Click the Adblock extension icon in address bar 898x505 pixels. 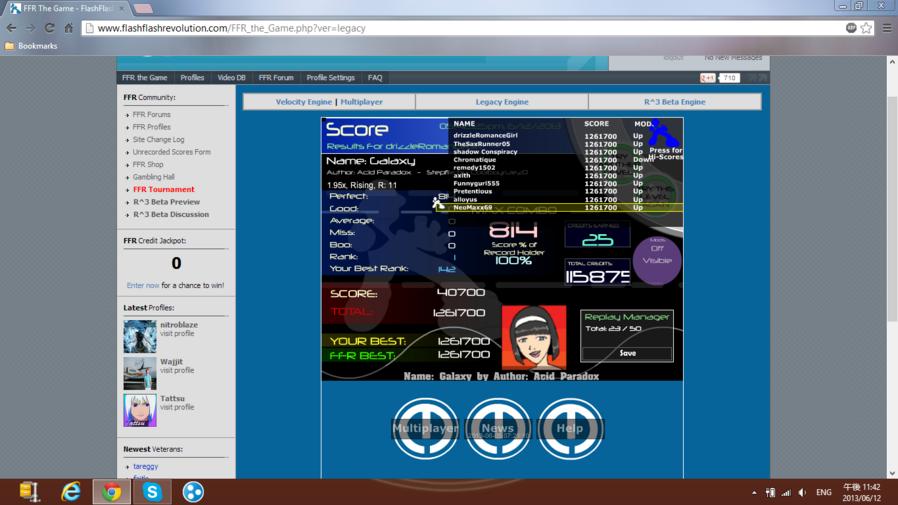[851, 28]
